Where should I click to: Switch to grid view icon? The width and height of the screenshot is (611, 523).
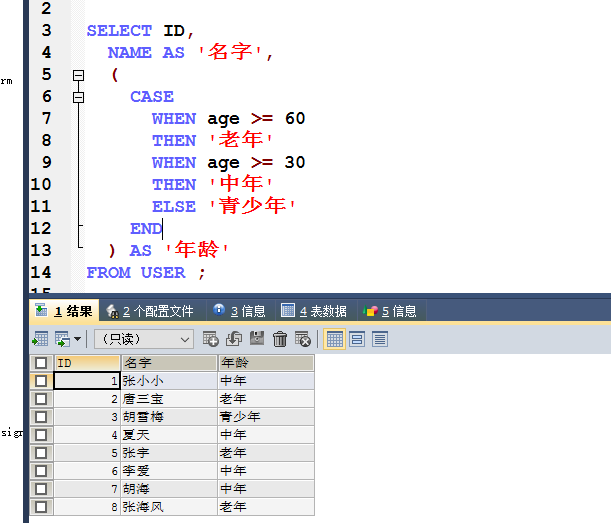pyautogui.click(x=334, y=339)
